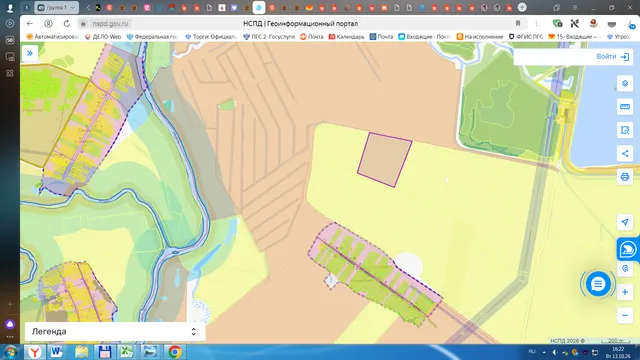640x360 pixels.
Task: Switch to the active NSPD tab
Action: pyautogui.click(x=259, y=7)
